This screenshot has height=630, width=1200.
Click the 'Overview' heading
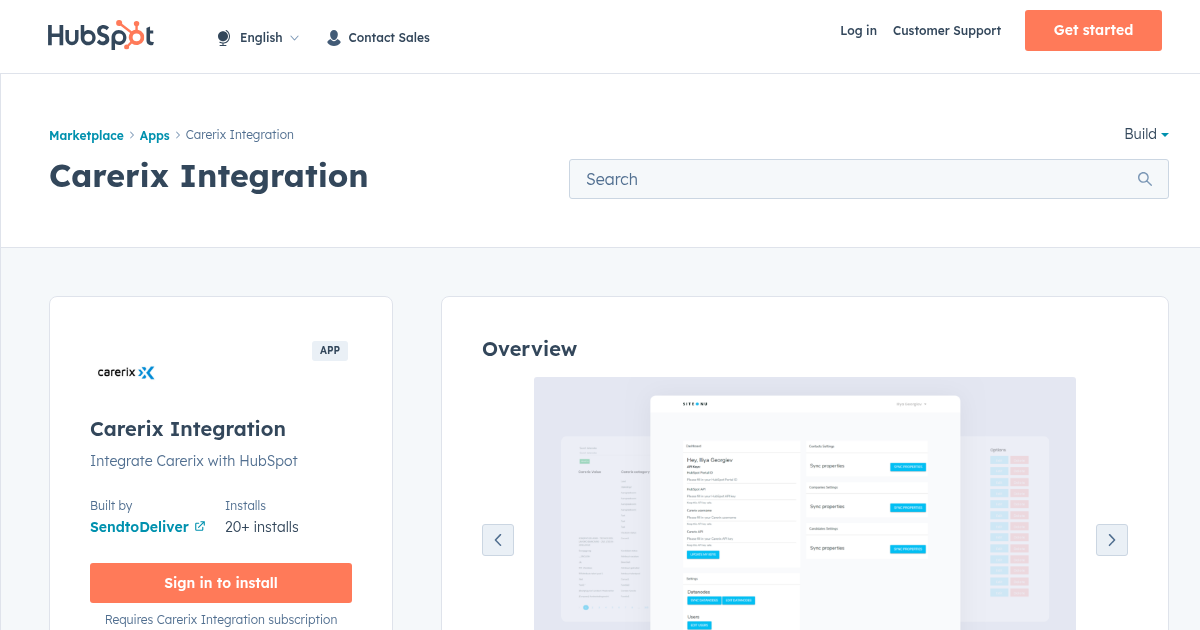coord(529,349)
